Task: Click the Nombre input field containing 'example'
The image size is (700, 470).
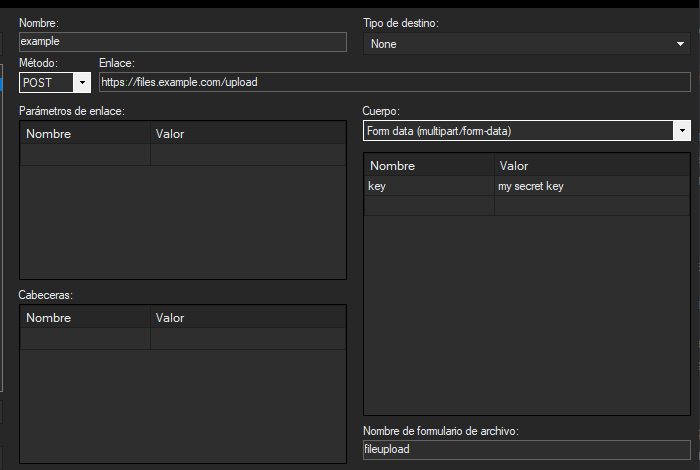Action: coord(183,42)
